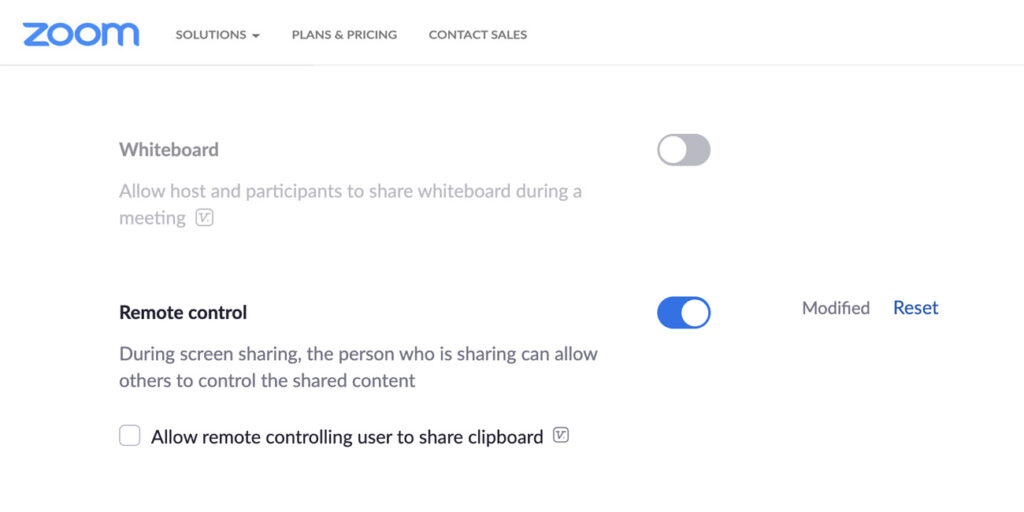The width and height of the screenshot is (1024, 512).
Task: Click the caret arrow beside Solutions
Action: tap(256, 36)
